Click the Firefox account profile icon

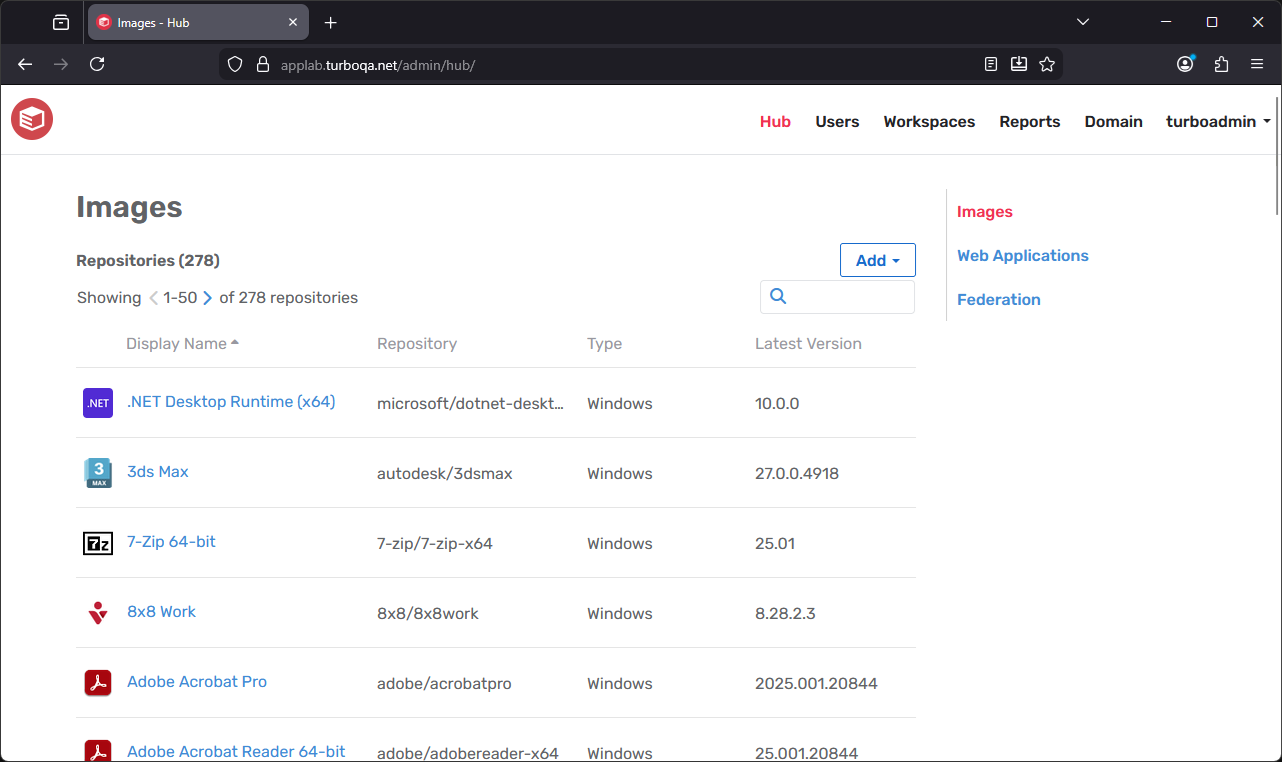coord(1185,63)
